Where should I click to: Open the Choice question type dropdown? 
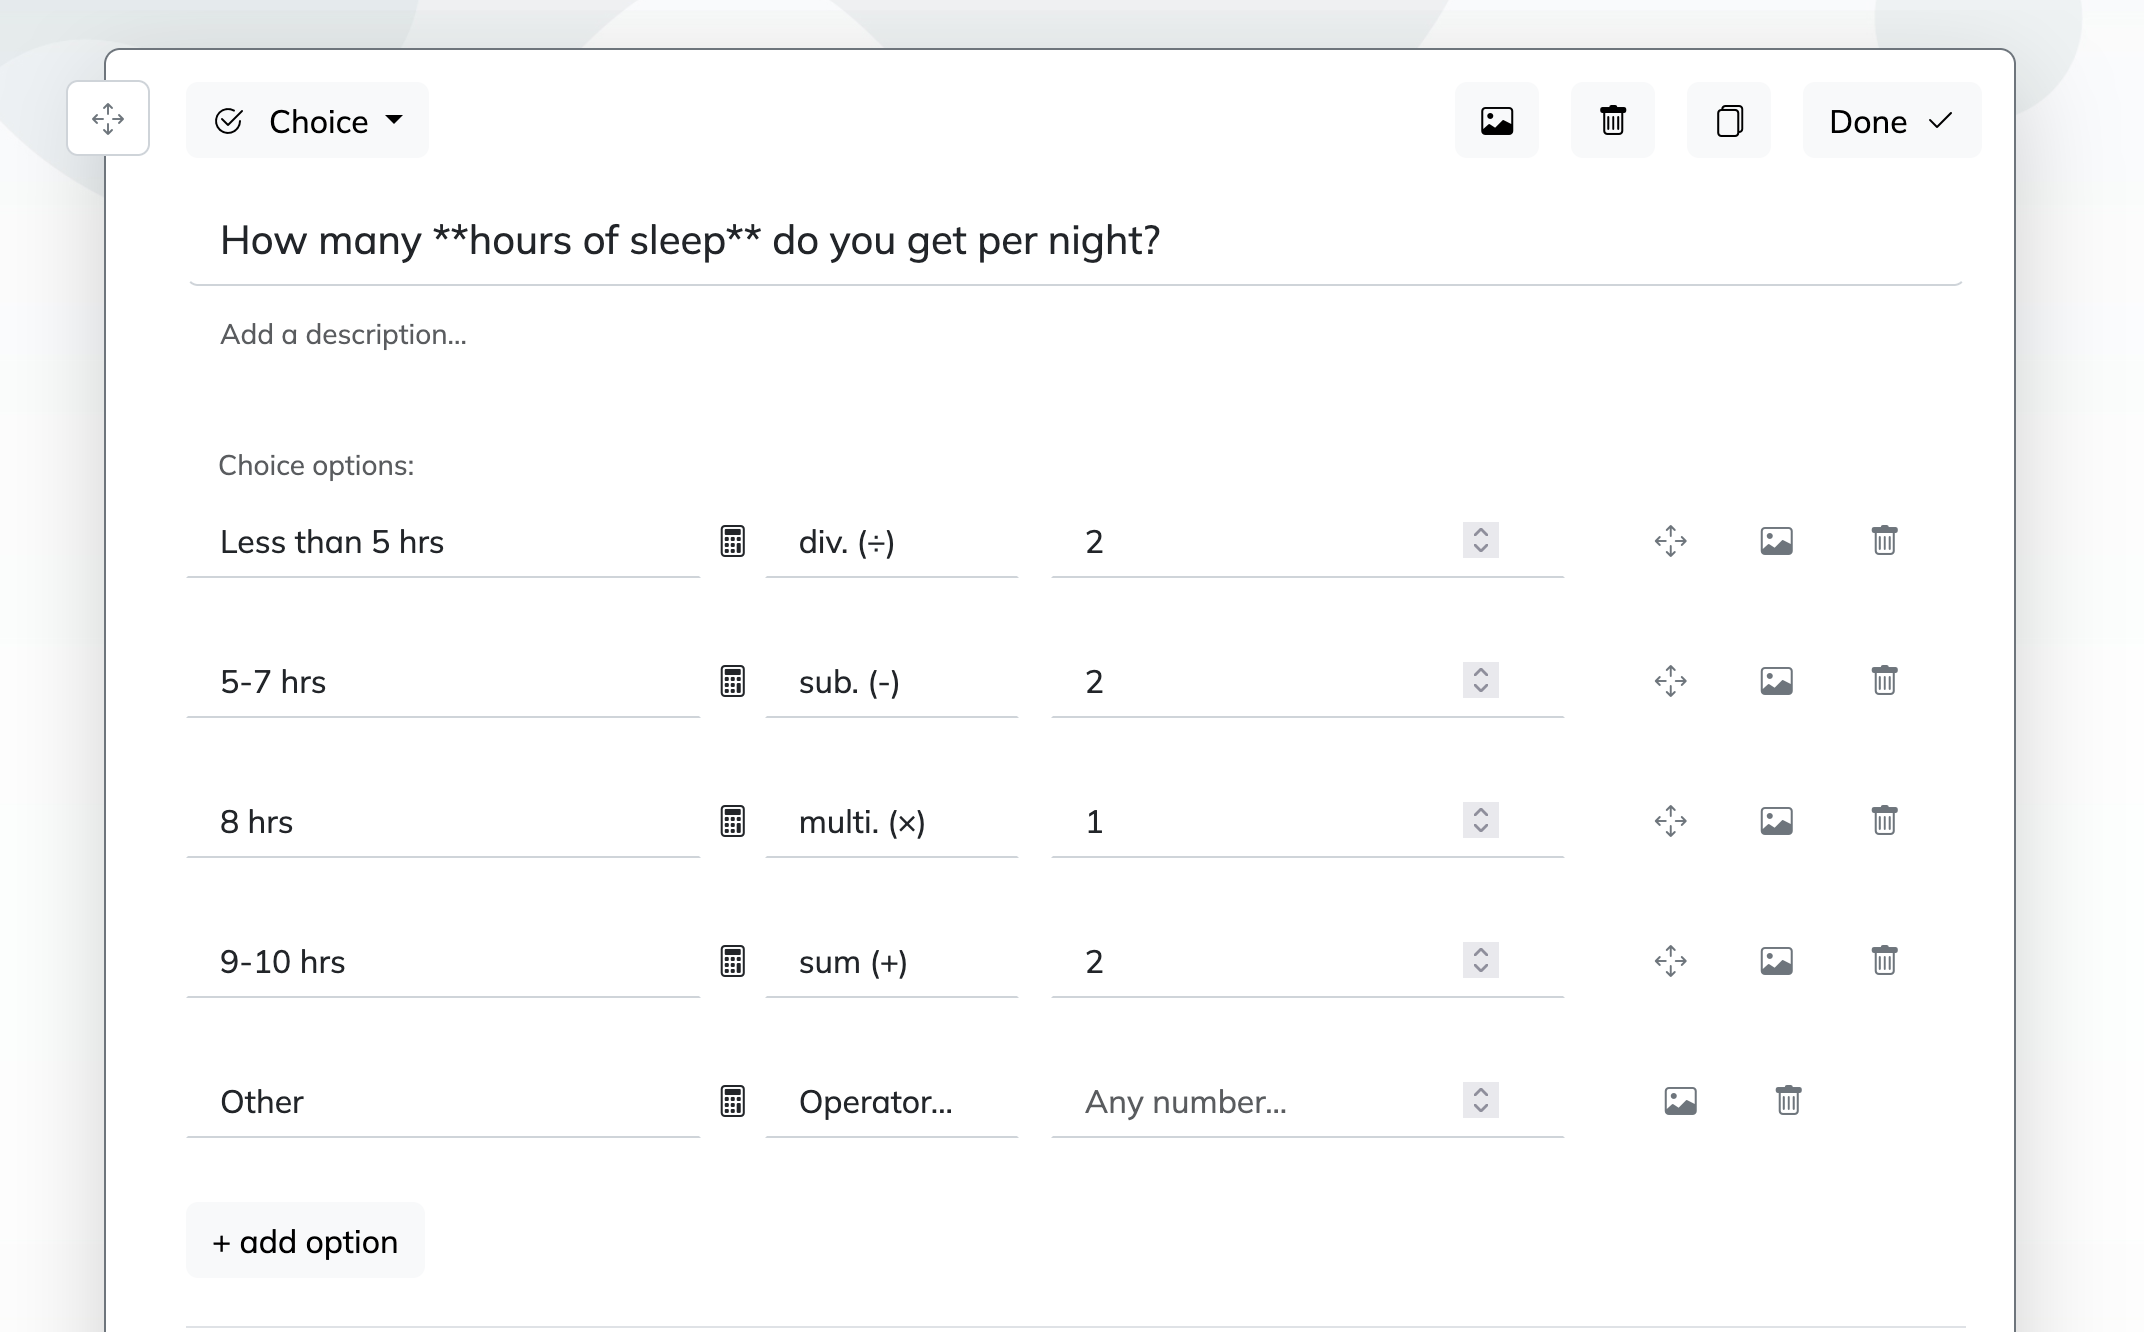click(x=307, y=121)
